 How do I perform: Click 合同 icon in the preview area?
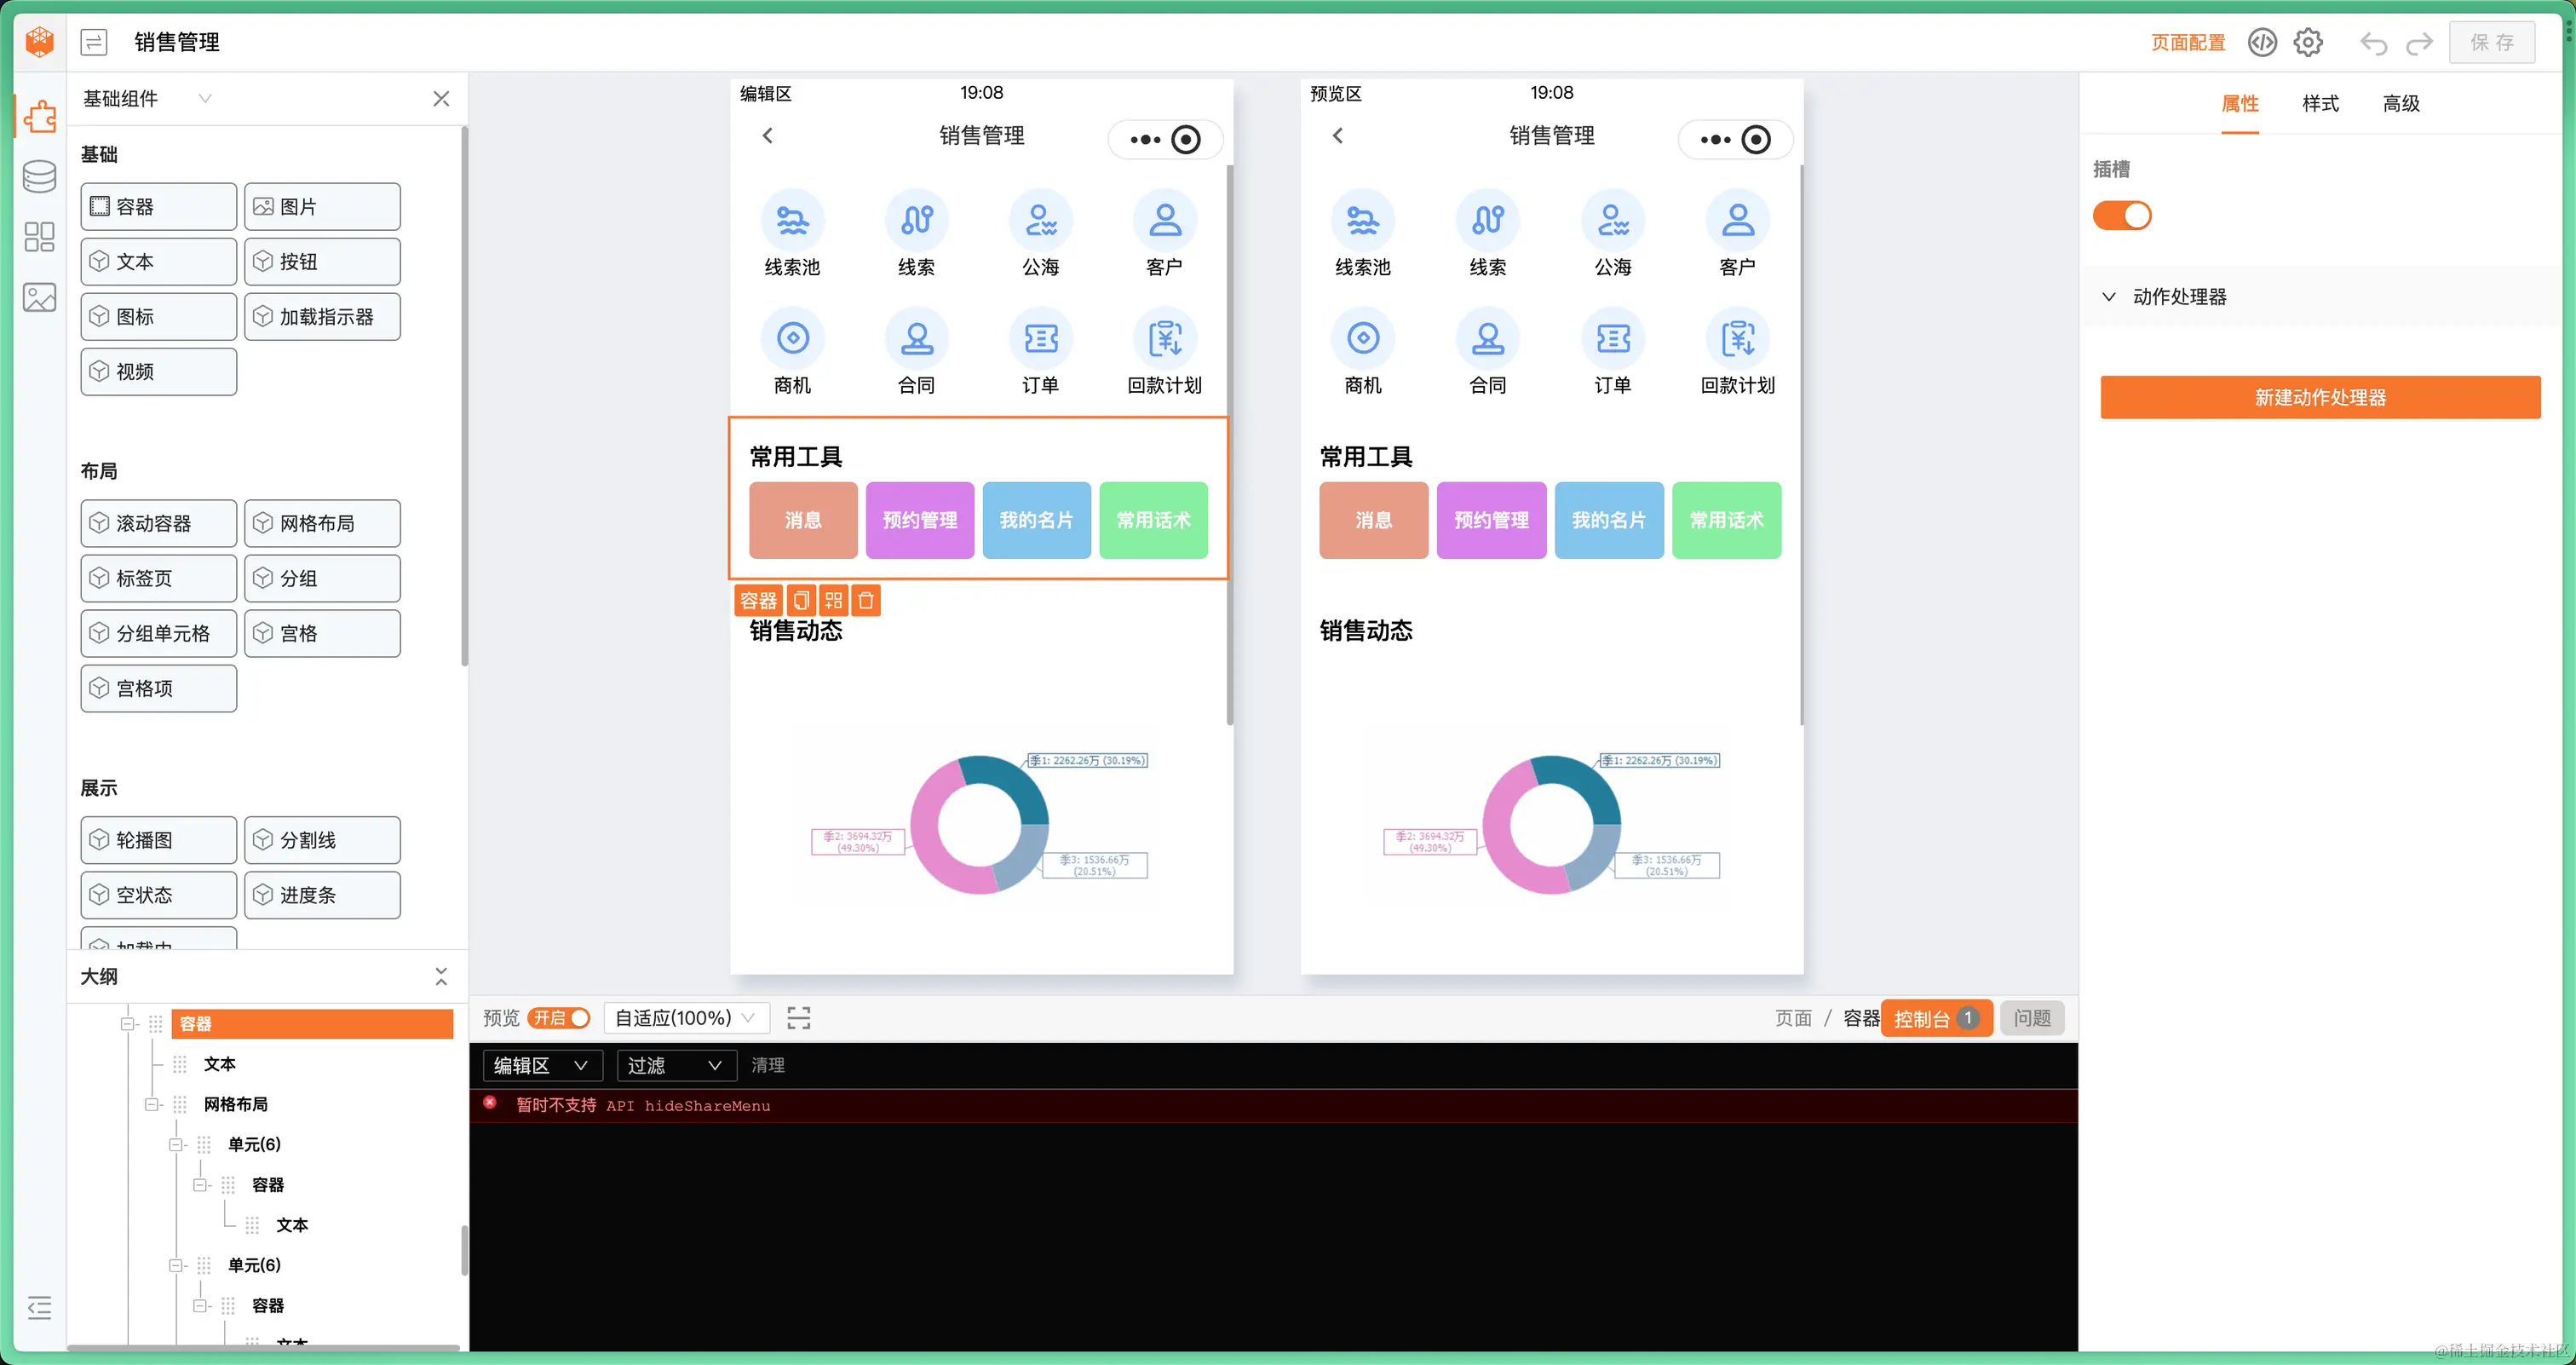1487,338
